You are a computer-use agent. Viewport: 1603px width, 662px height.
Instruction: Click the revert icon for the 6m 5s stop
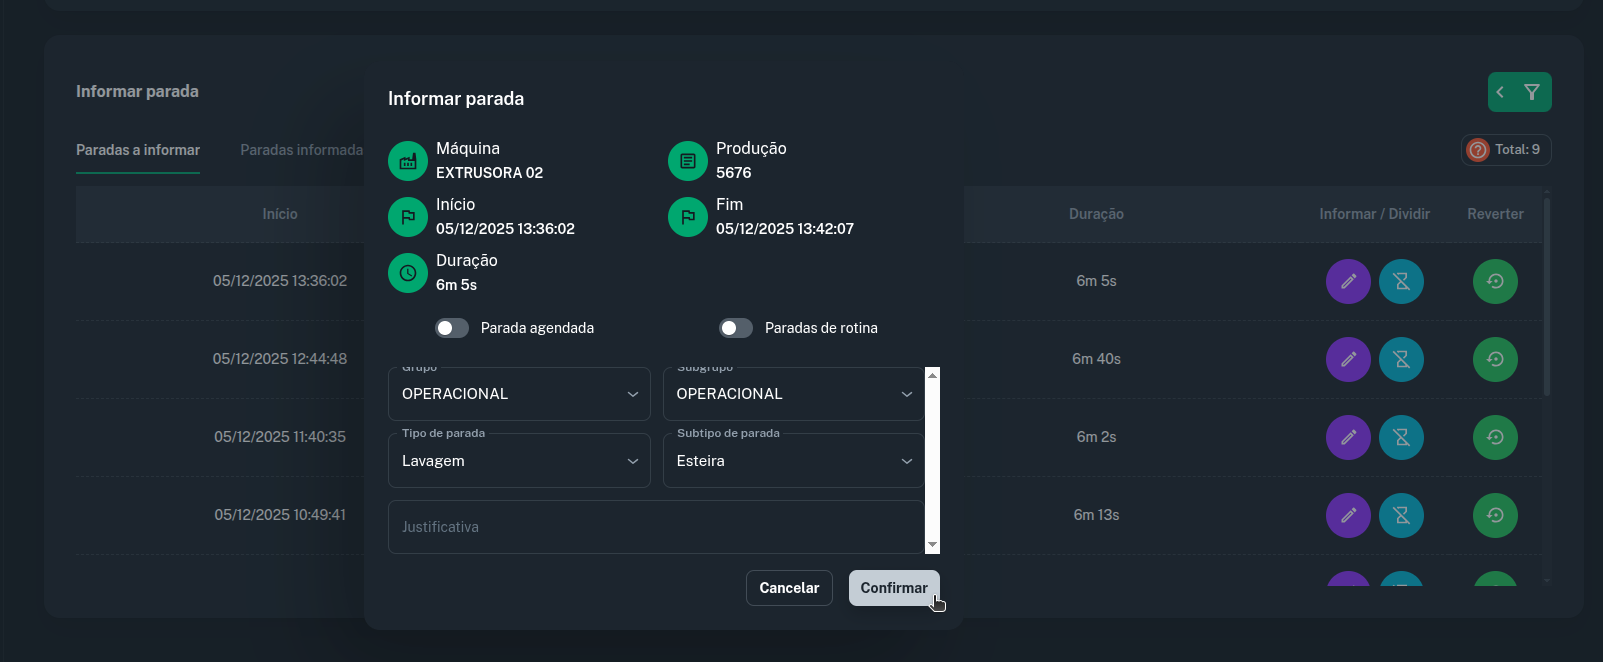(x=1495, y=281)
